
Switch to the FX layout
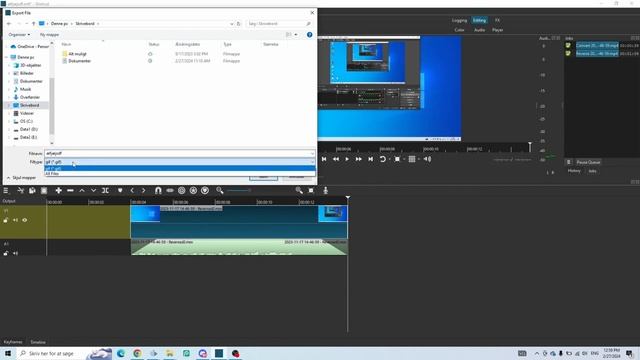tap(497, 20)
